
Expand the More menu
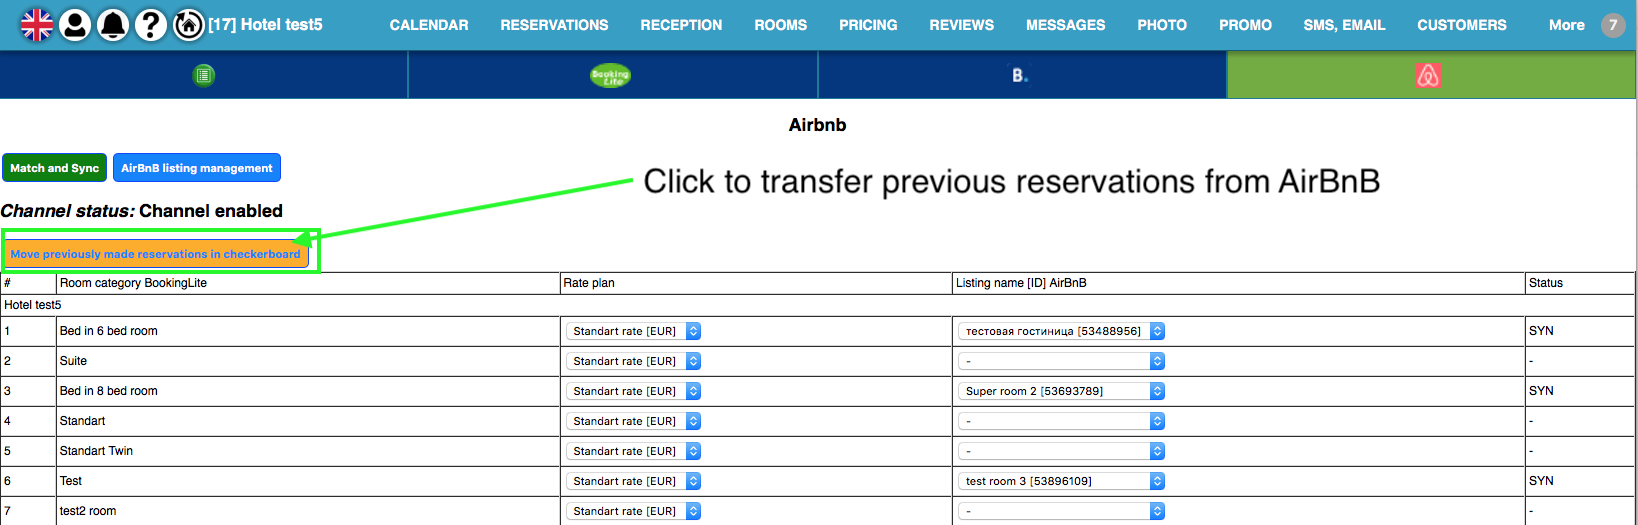click(1566, 25)
